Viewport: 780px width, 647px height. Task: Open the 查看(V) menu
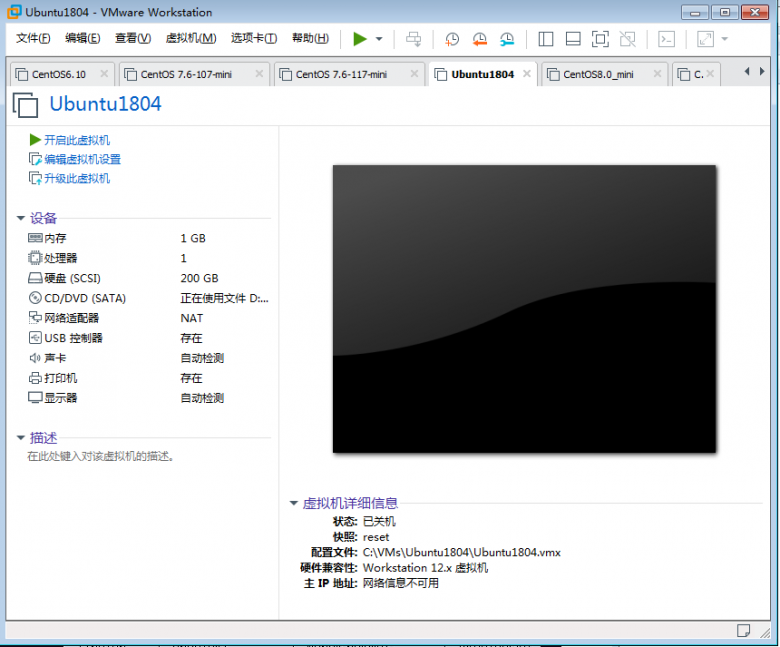[x=133, y=38]
